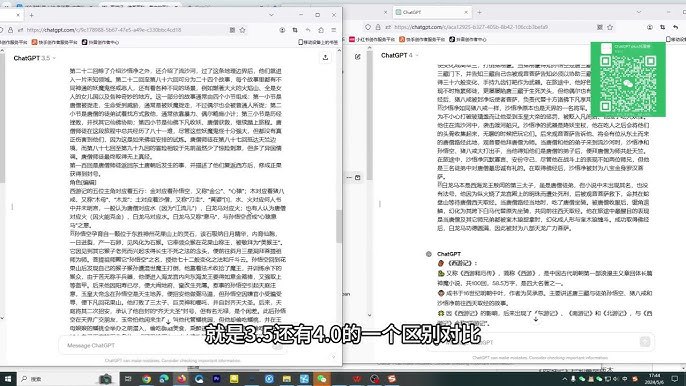Click the share chat icon in left window

click(x=325, y=57)
